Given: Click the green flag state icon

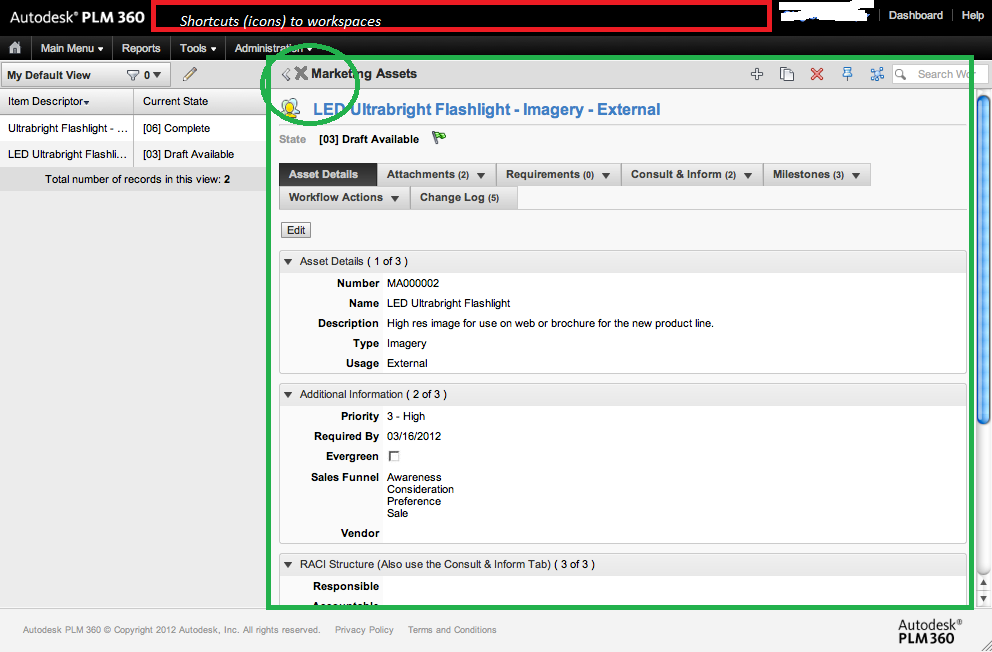Looking at the screenshot, I should [438, 137].
